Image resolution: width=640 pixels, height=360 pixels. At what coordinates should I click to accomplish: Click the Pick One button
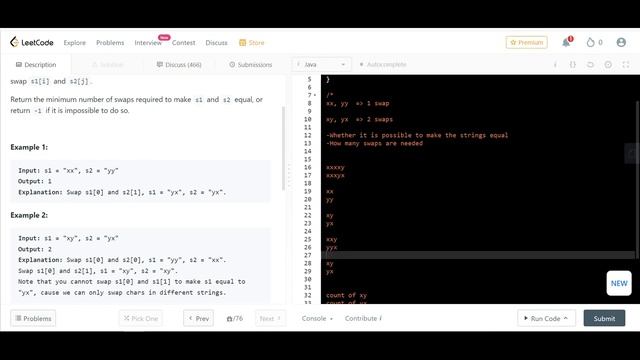pos(141,318)
